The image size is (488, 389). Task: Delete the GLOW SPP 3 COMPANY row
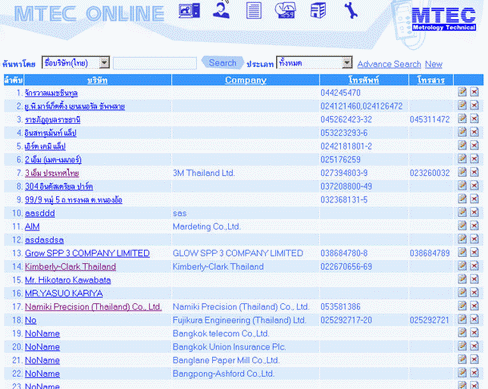[474, 252]
